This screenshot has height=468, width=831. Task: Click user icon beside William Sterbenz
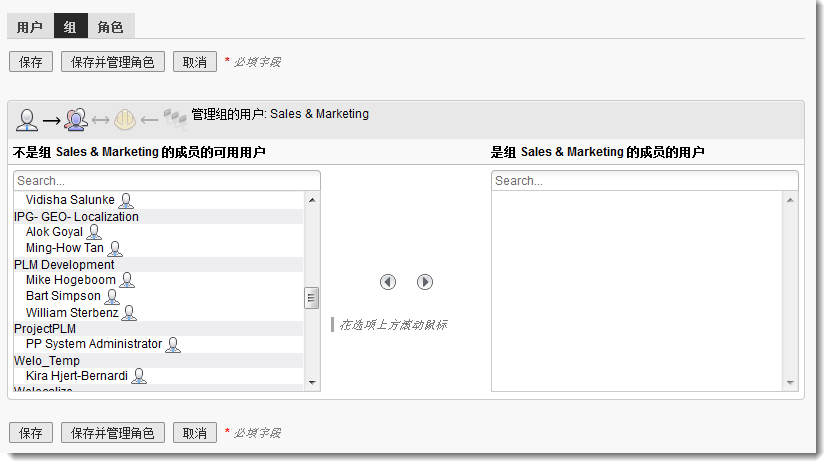[129, 313]
